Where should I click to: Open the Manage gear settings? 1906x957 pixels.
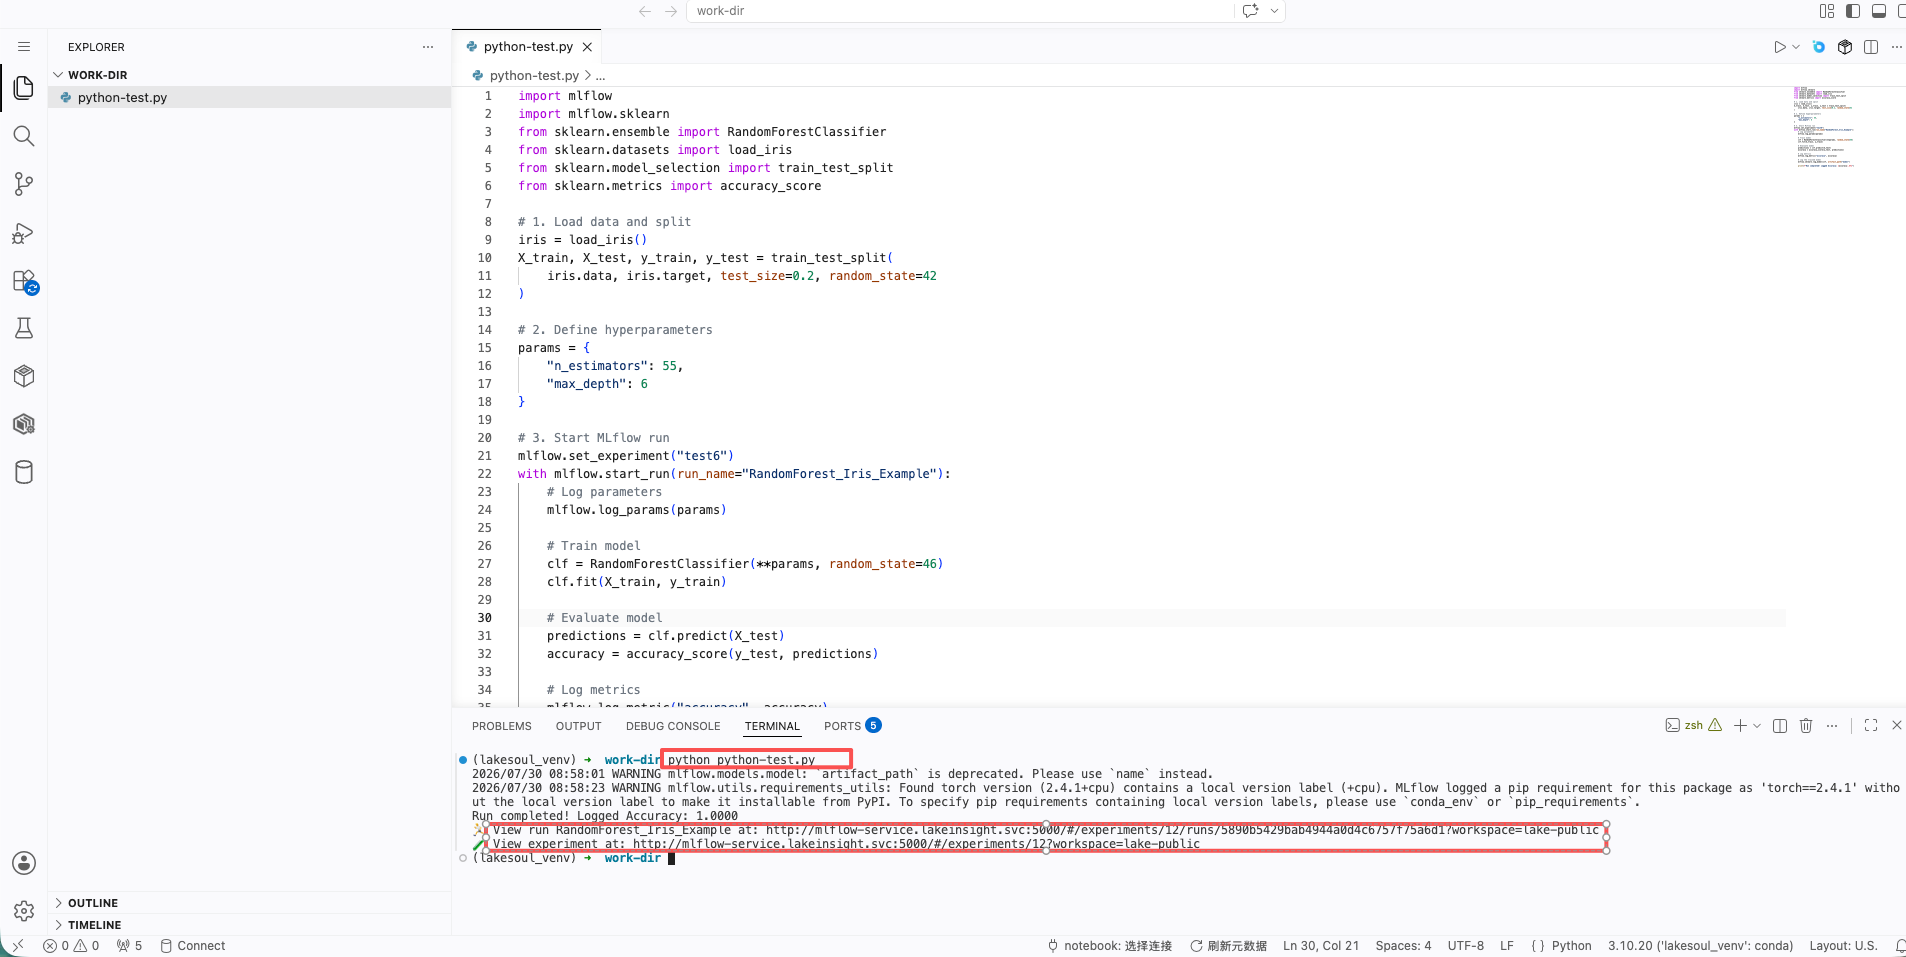tap(24, 911)
